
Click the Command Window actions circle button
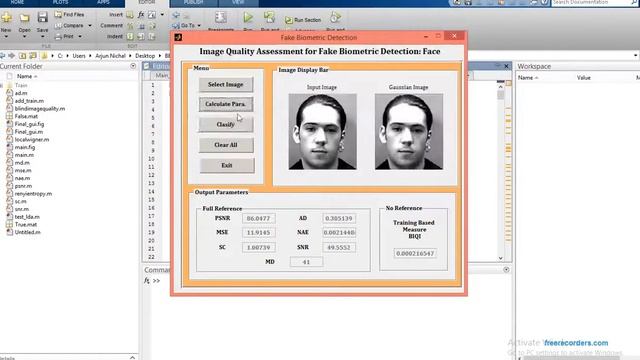point(506,269)
